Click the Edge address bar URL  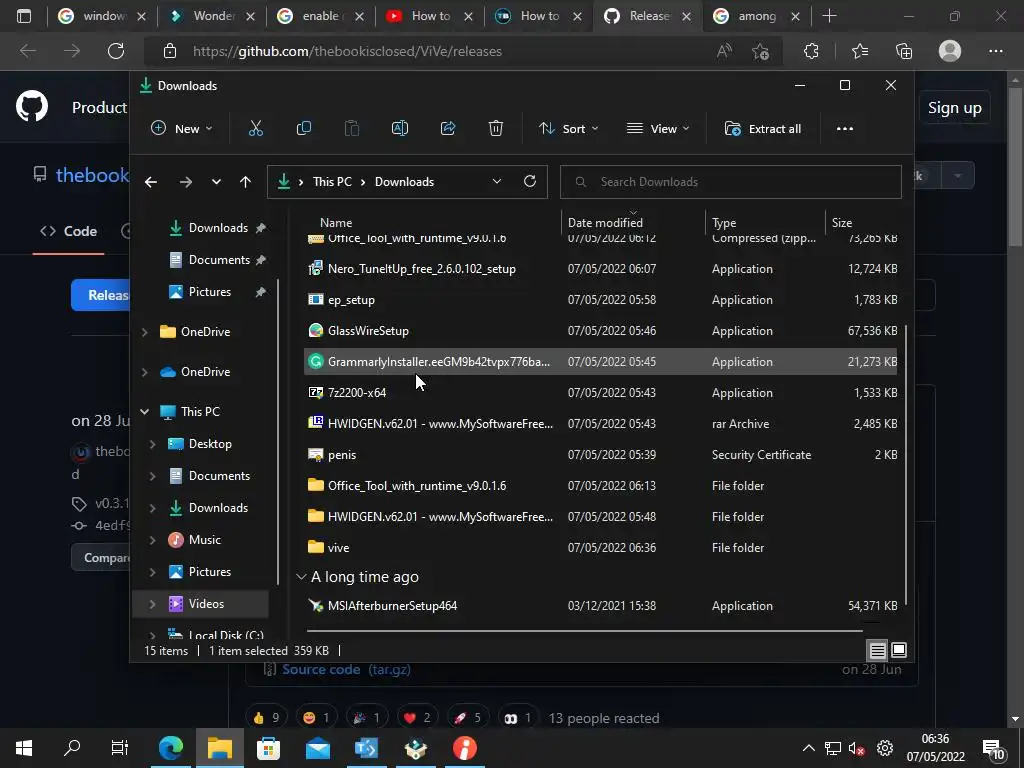pyautogui.click(x=347, y=51)
